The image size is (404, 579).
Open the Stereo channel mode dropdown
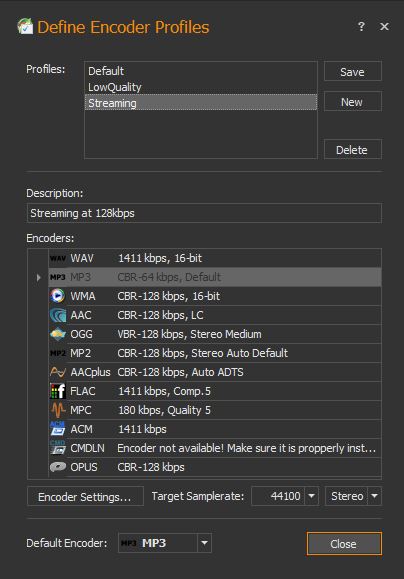pyautogui.click(x=374, y=496)
